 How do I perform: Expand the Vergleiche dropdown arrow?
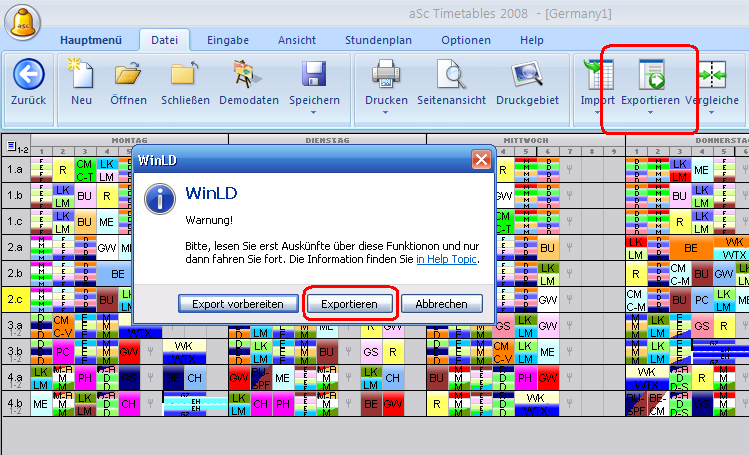[711, 113]
